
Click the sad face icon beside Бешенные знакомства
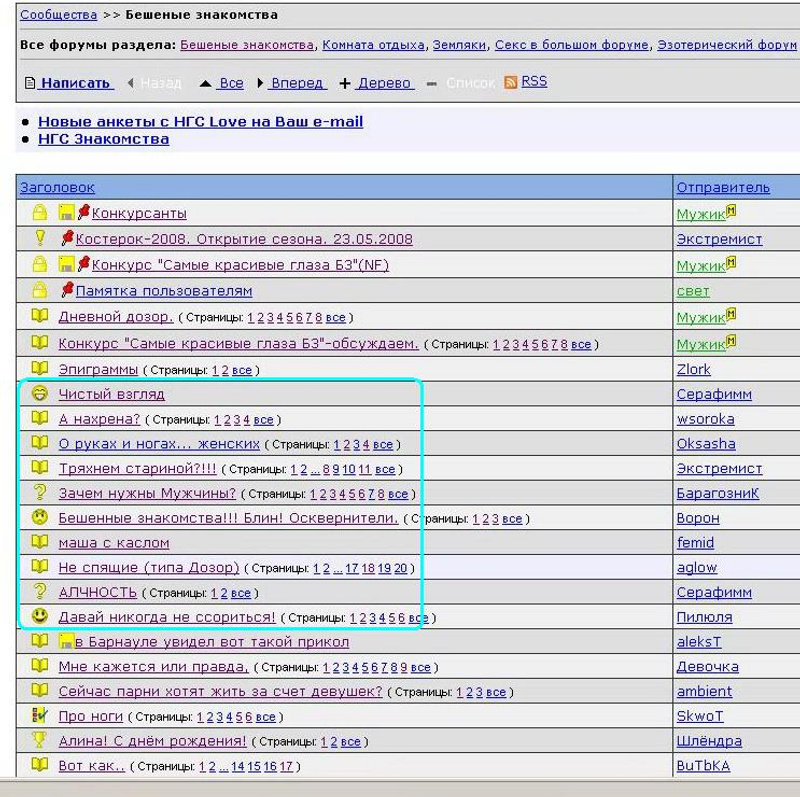pos(40,518)
